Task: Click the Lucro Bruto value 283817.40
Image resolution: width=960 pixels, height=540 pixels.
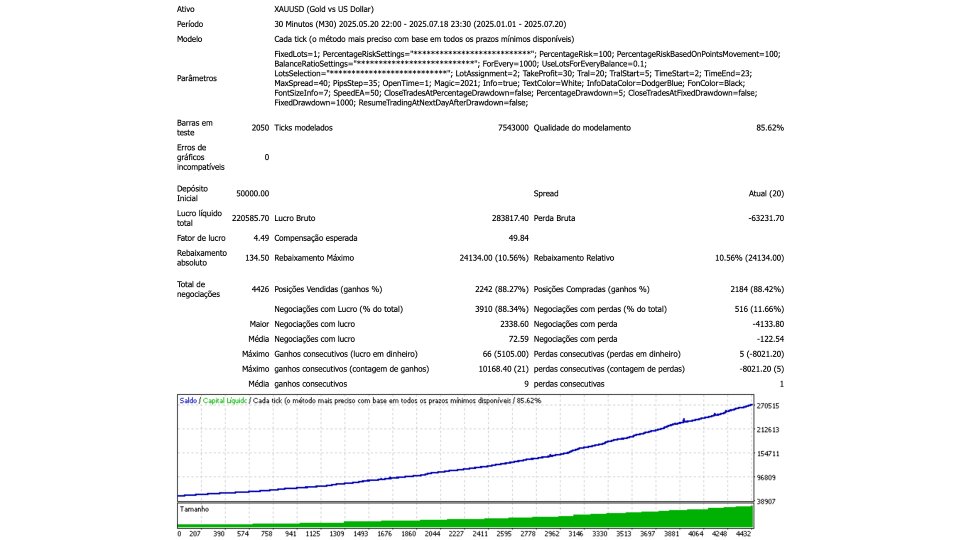Action: [502, 217]
